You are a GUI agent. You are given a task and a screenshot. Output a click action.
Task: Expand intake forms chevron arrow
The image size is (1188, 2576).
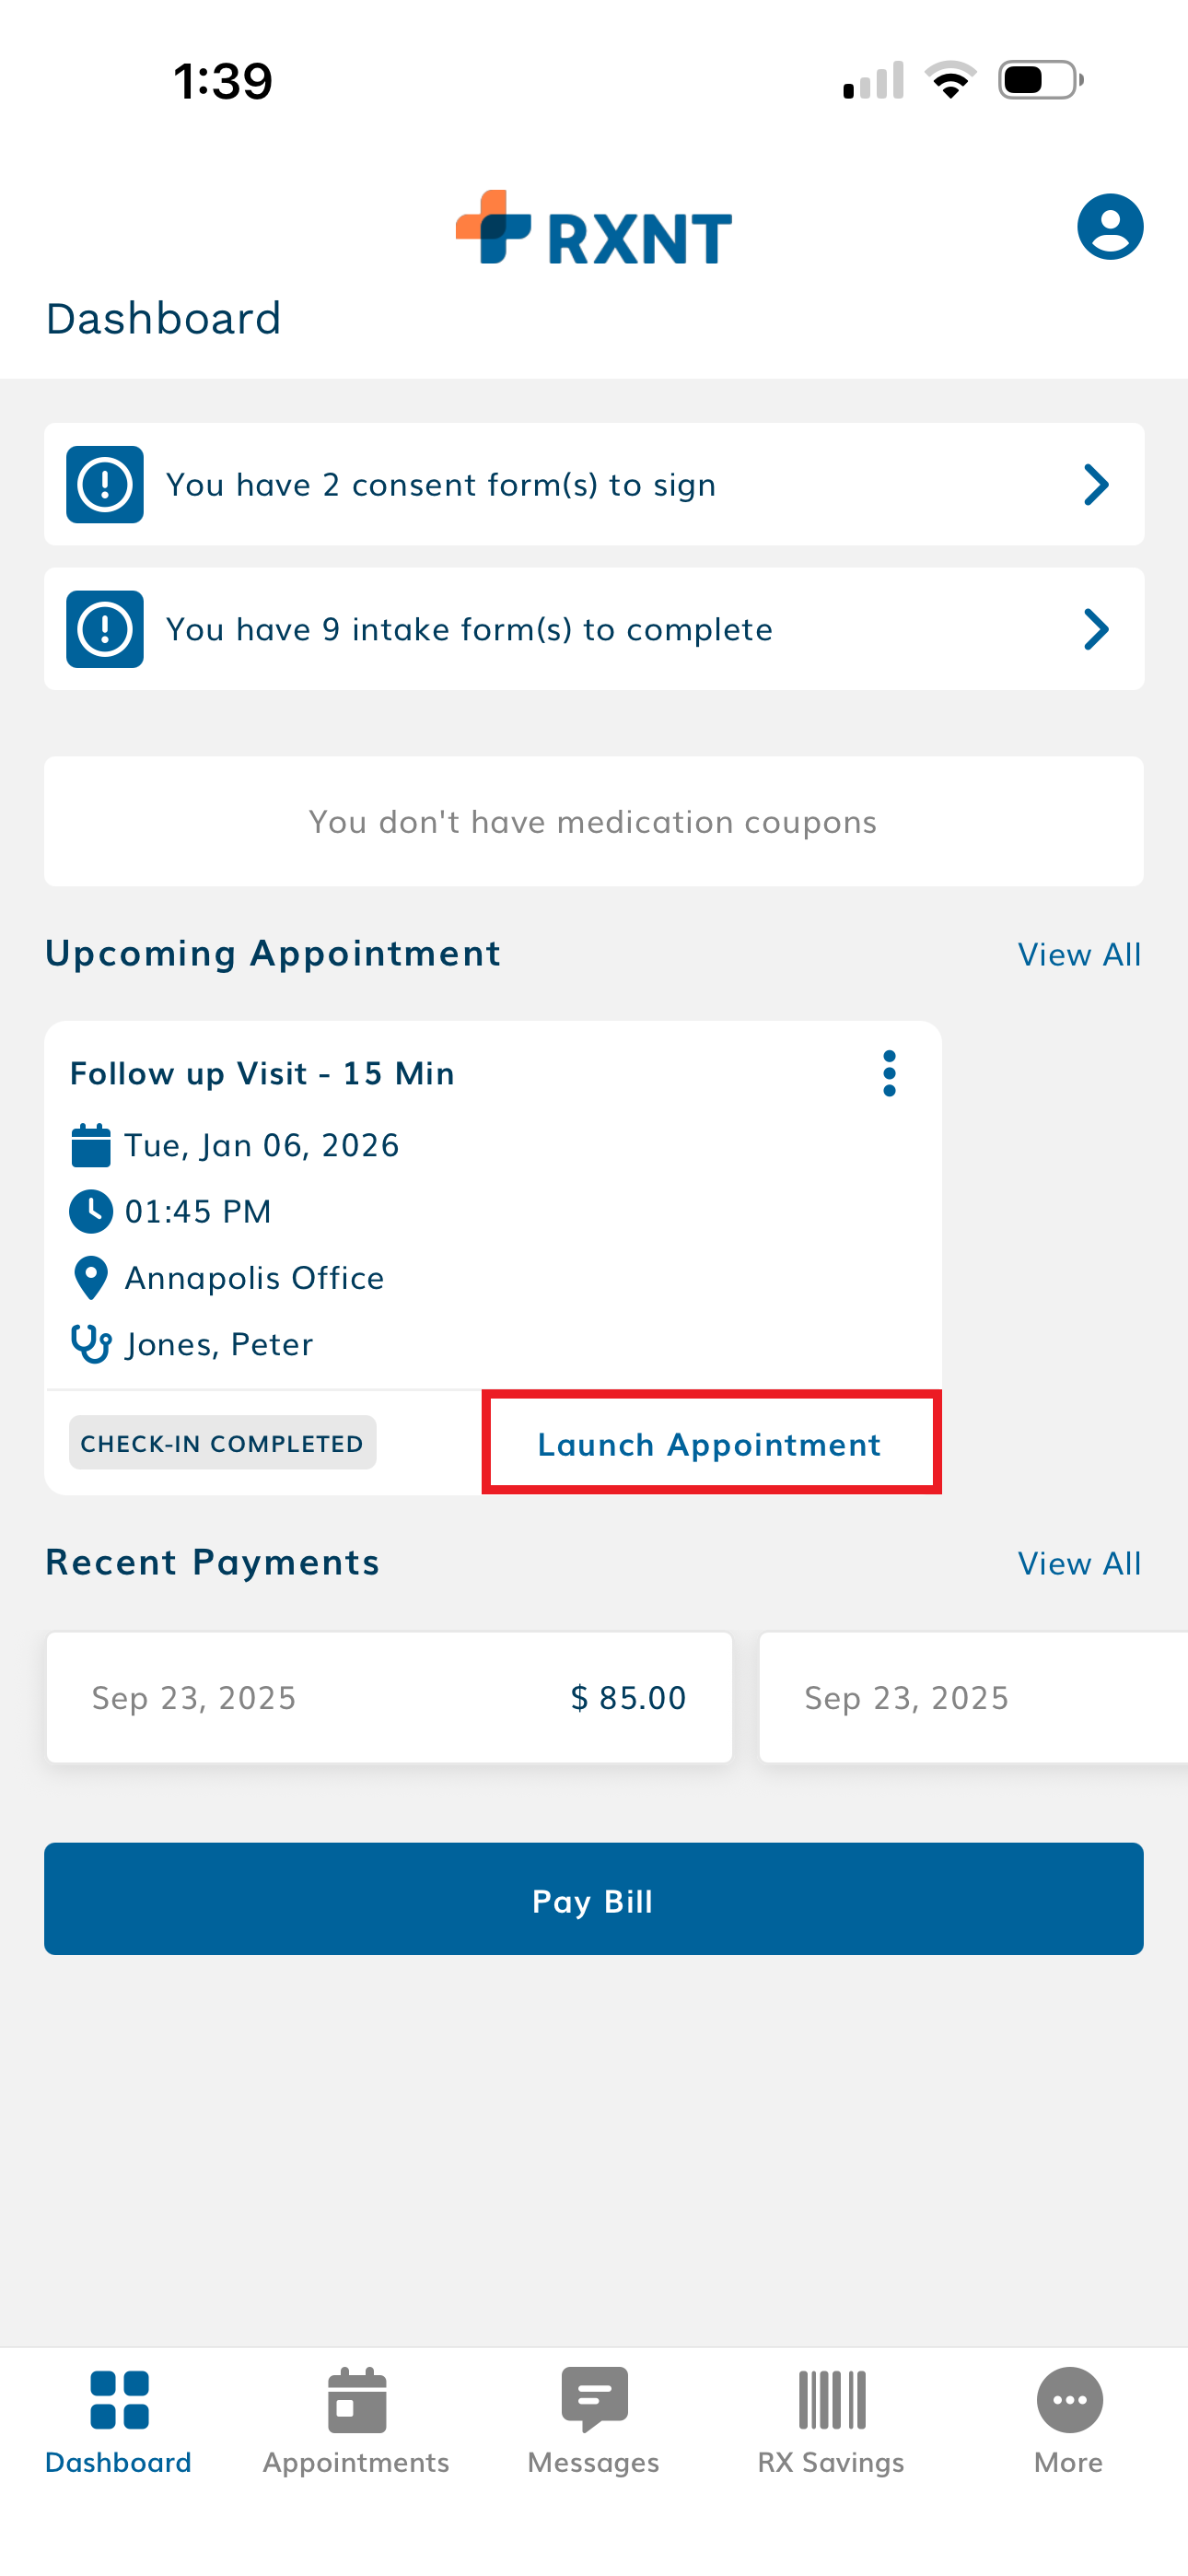pos(1096,629)
